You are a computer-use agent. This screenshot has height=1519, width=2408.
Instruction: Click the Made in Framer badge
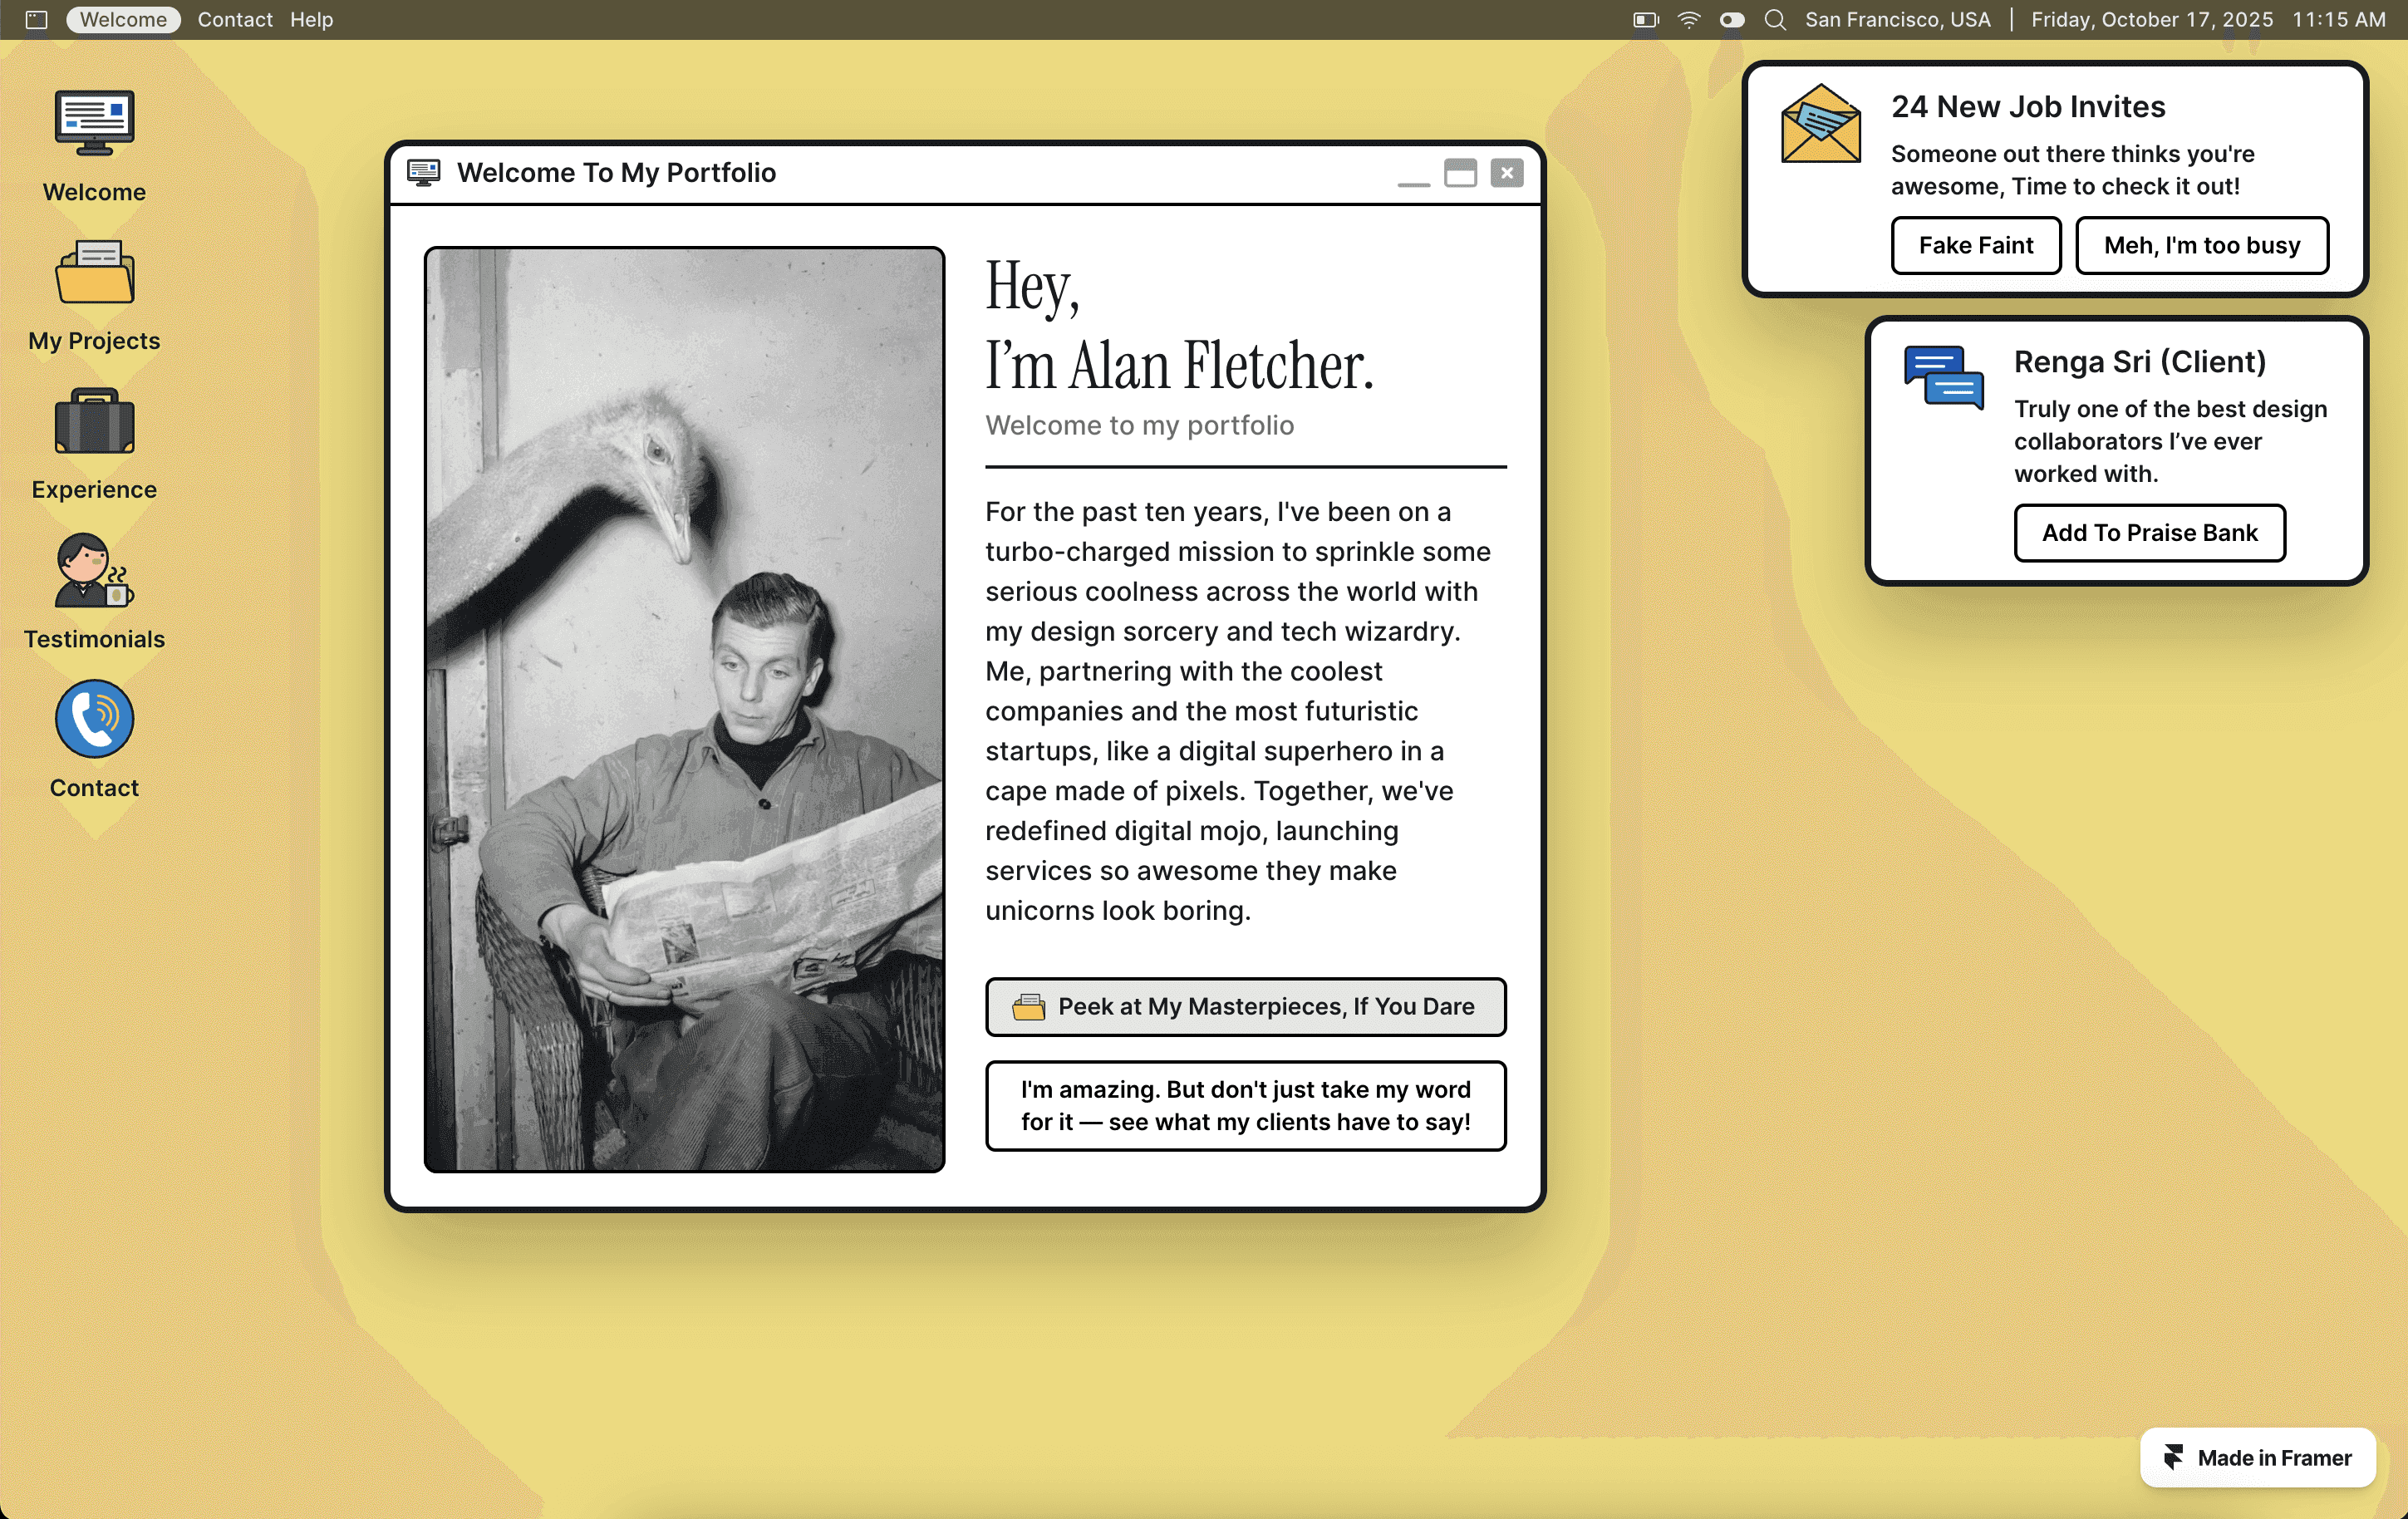(2257, 1458)
